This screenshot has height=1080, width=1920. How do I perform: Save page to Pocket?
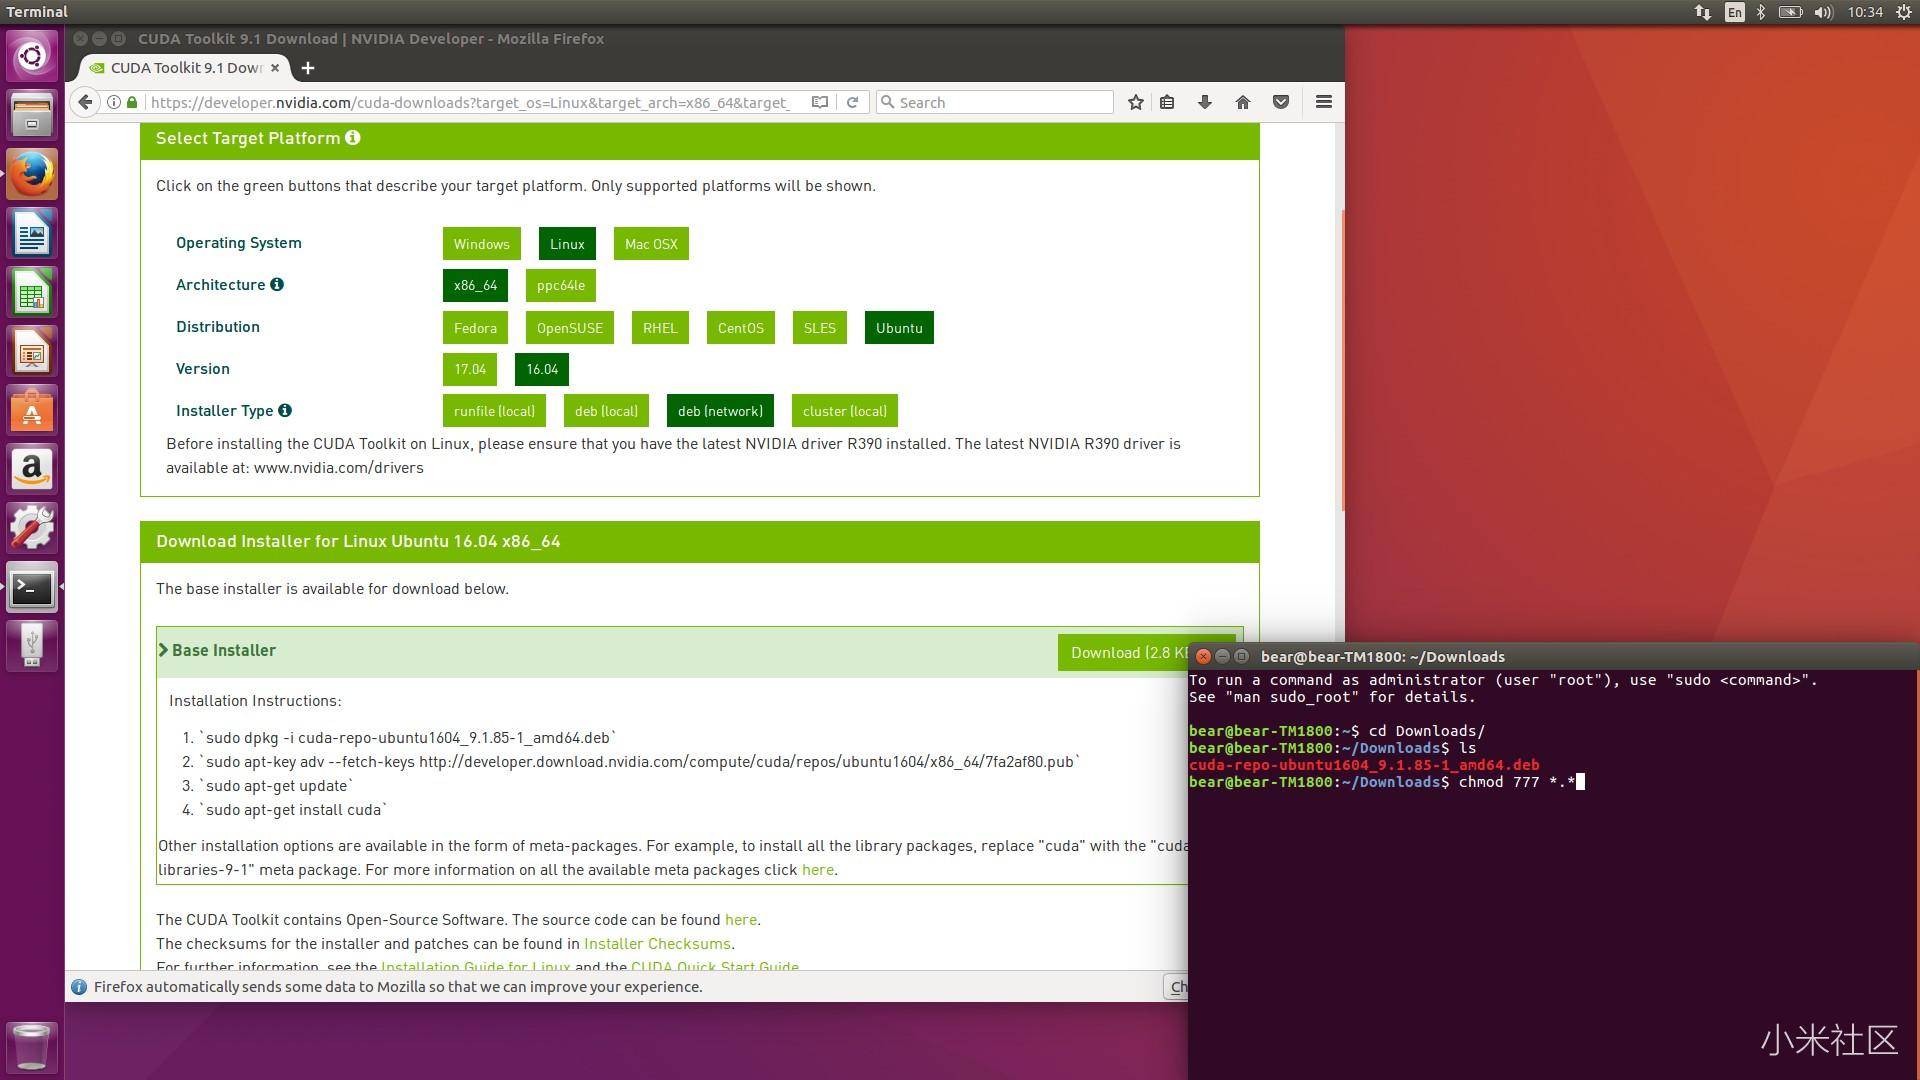click(x=1281, y=102)
